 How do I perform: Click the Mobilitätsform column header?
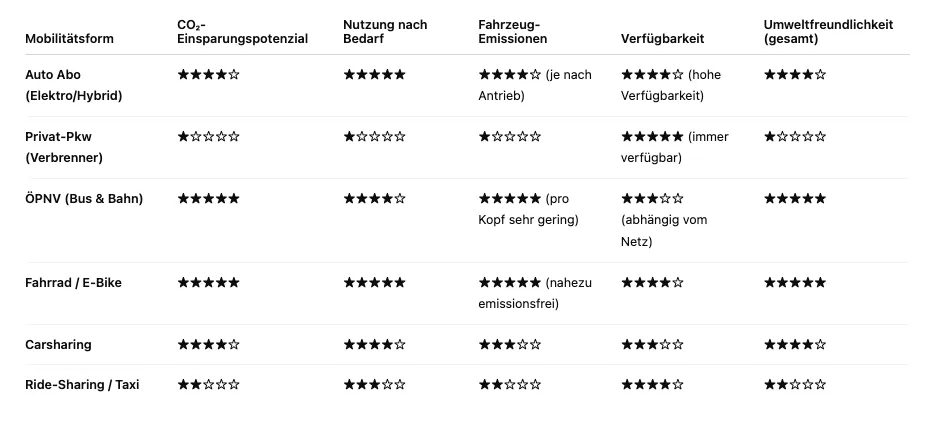pyautogui.click(x=69, y=39)
